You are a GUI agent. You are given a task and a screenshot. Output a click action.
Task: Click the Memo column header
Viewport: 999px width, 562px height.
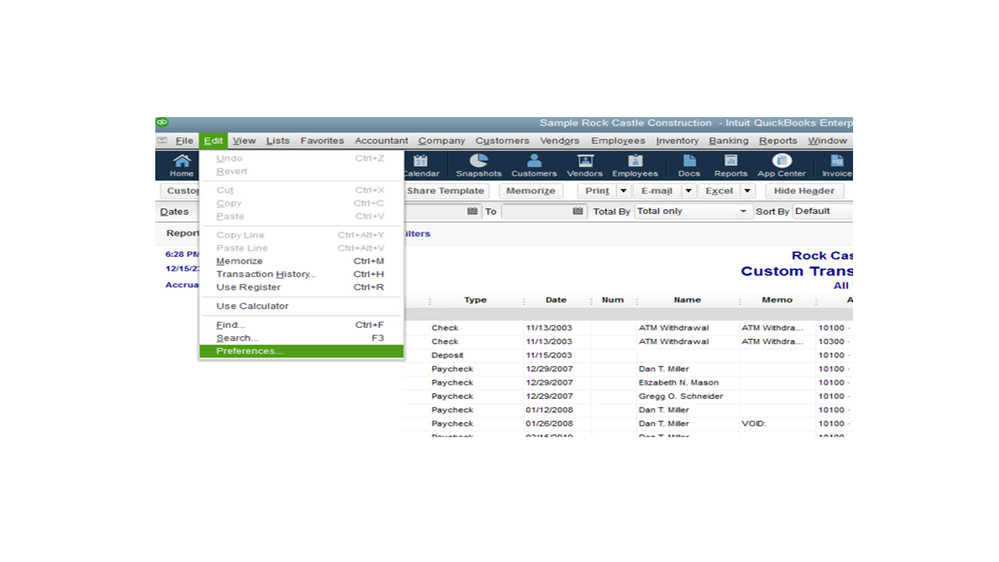coord(777,300)
